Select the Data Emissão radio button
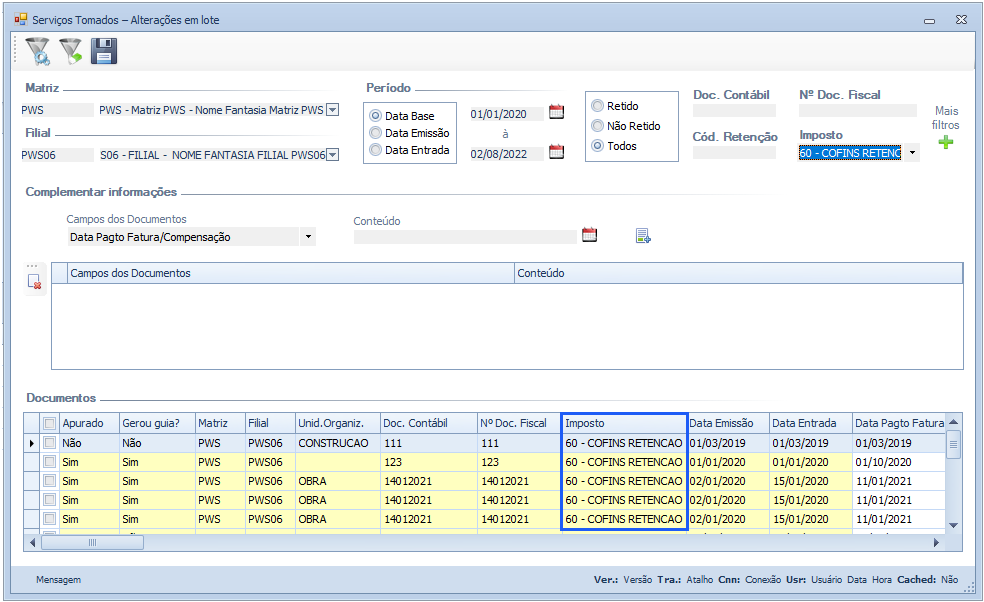 (x=376, y=133)
